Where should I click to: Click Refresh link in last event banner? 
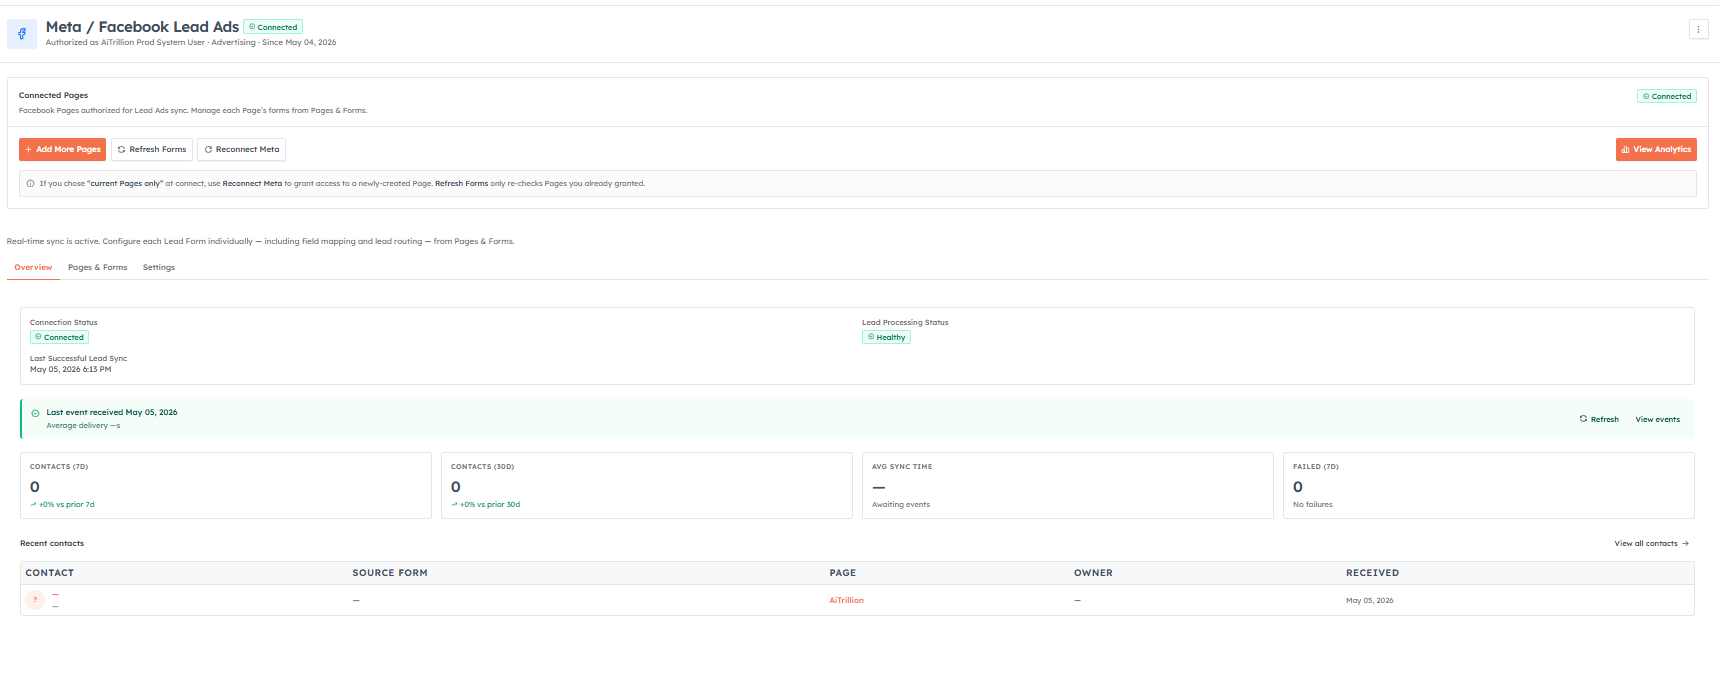coord(1599,419)
